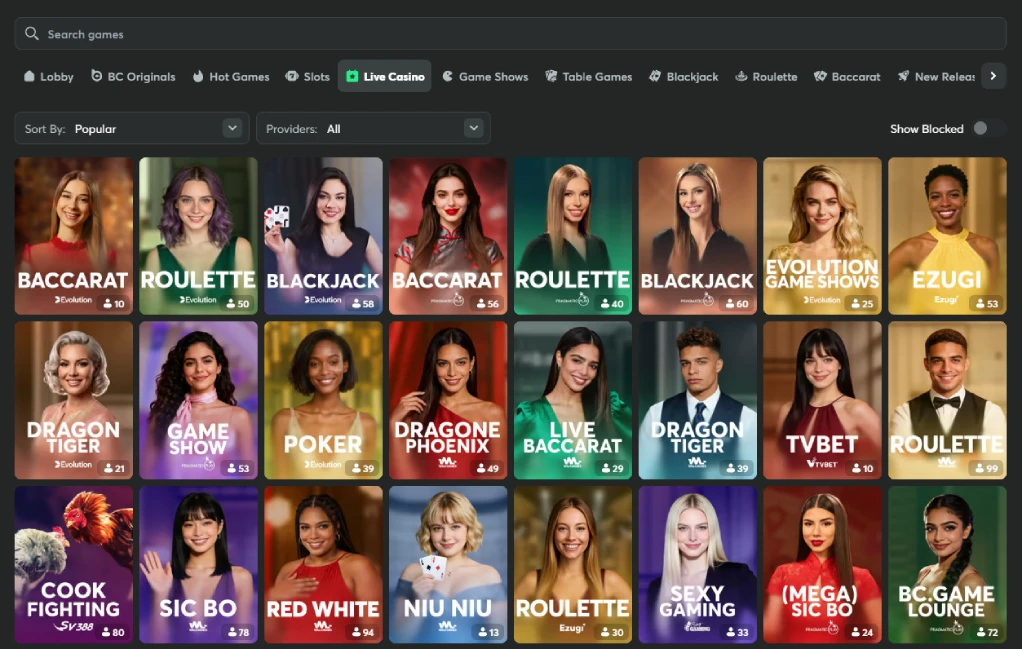The image size is (1022, 649).
Task: Open the Evolution Dragon Tiger card
Action: click(x=74, y=400)
